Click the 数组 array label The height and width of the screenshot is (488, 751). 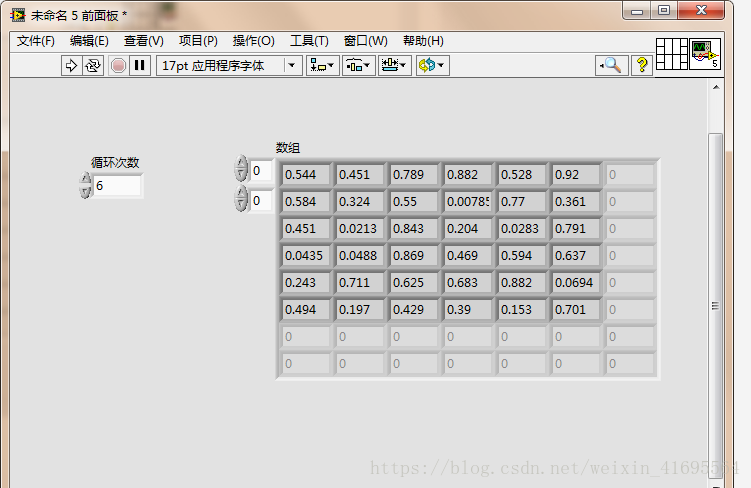click(288, 148)
